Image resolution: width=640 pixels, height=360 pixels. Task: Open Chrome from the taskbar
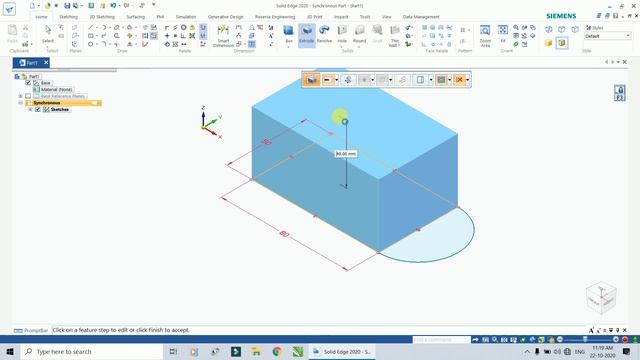point(277,351)
